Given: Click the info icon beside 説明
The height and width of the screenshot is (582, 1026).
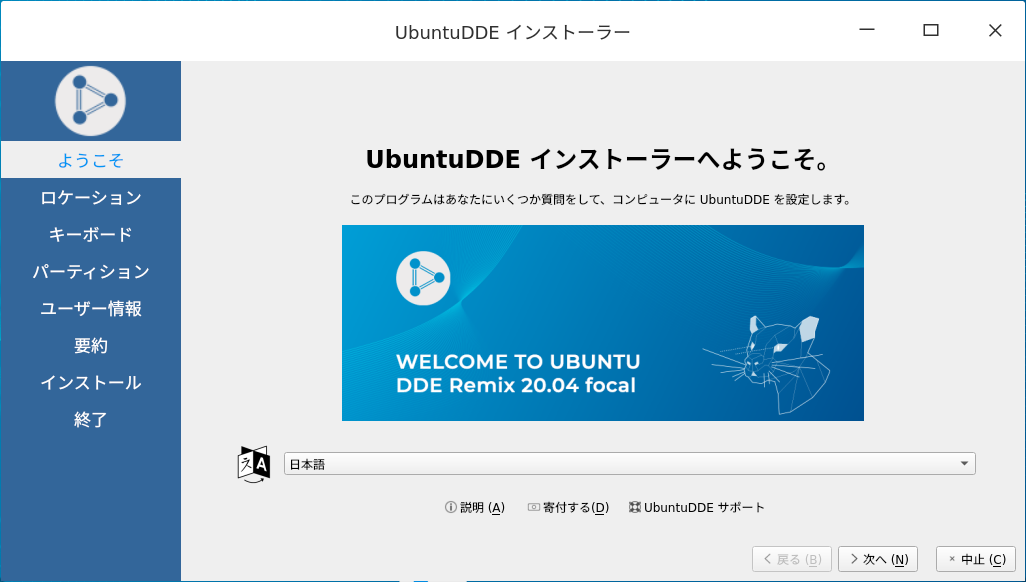Looking at the screenshot, I should tap(450, 507).
